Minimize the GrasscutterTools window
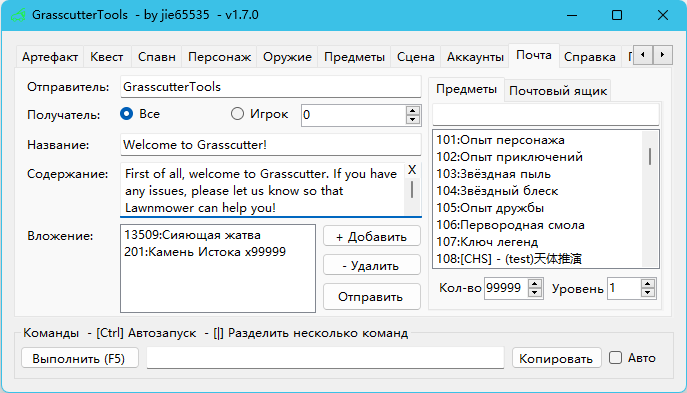Screen dimensions: 687x393 point(571,15)
